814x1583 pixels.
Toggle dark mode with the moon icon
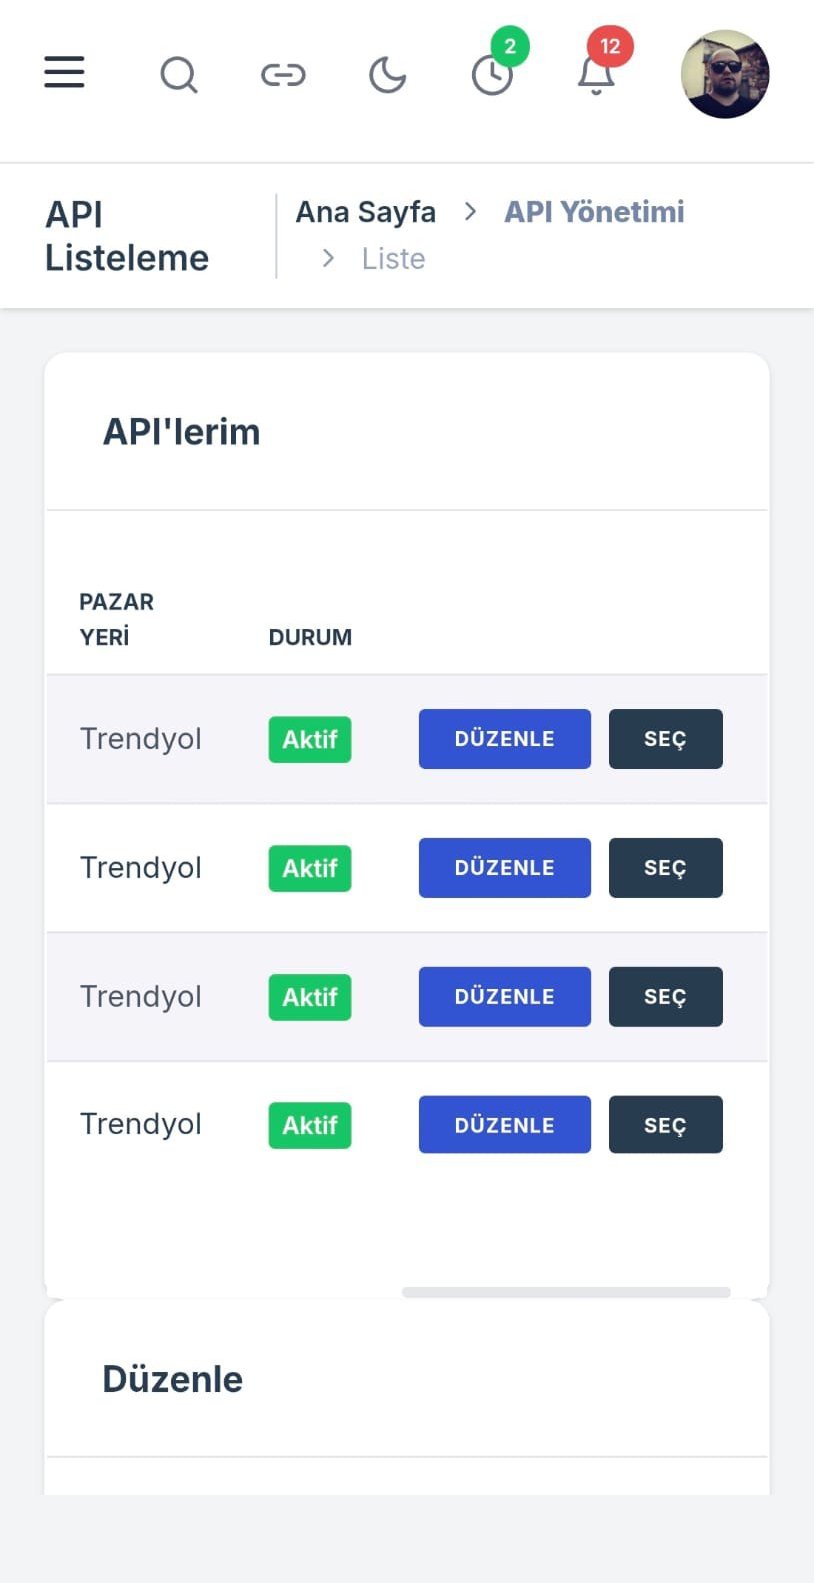point(387,74)
